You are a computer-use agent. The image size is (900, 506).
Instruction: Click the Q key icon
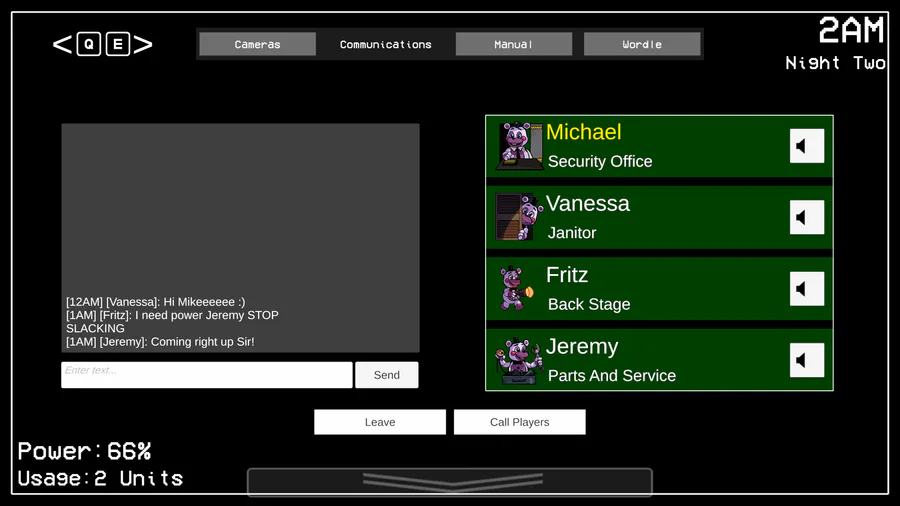pyautogui.click(x=89, y=44)
